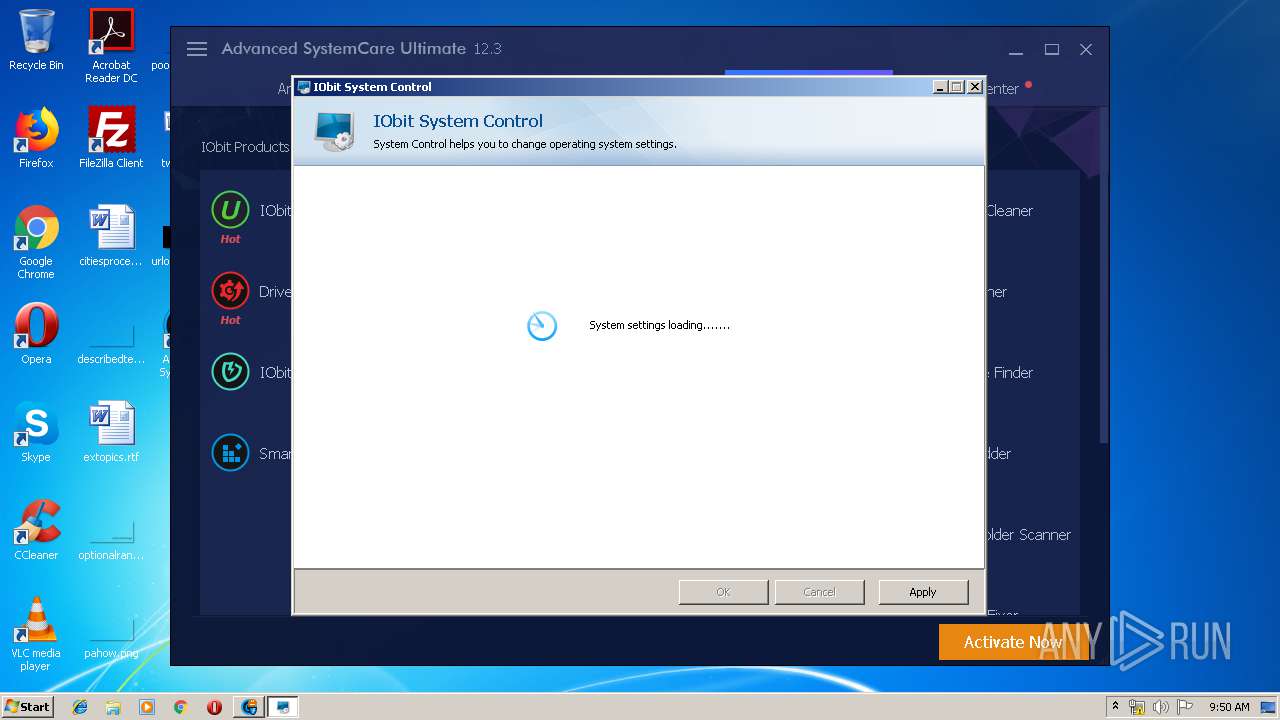
Task: Open Firefox desktop shortcut
Action: click(x=36, y=138)
